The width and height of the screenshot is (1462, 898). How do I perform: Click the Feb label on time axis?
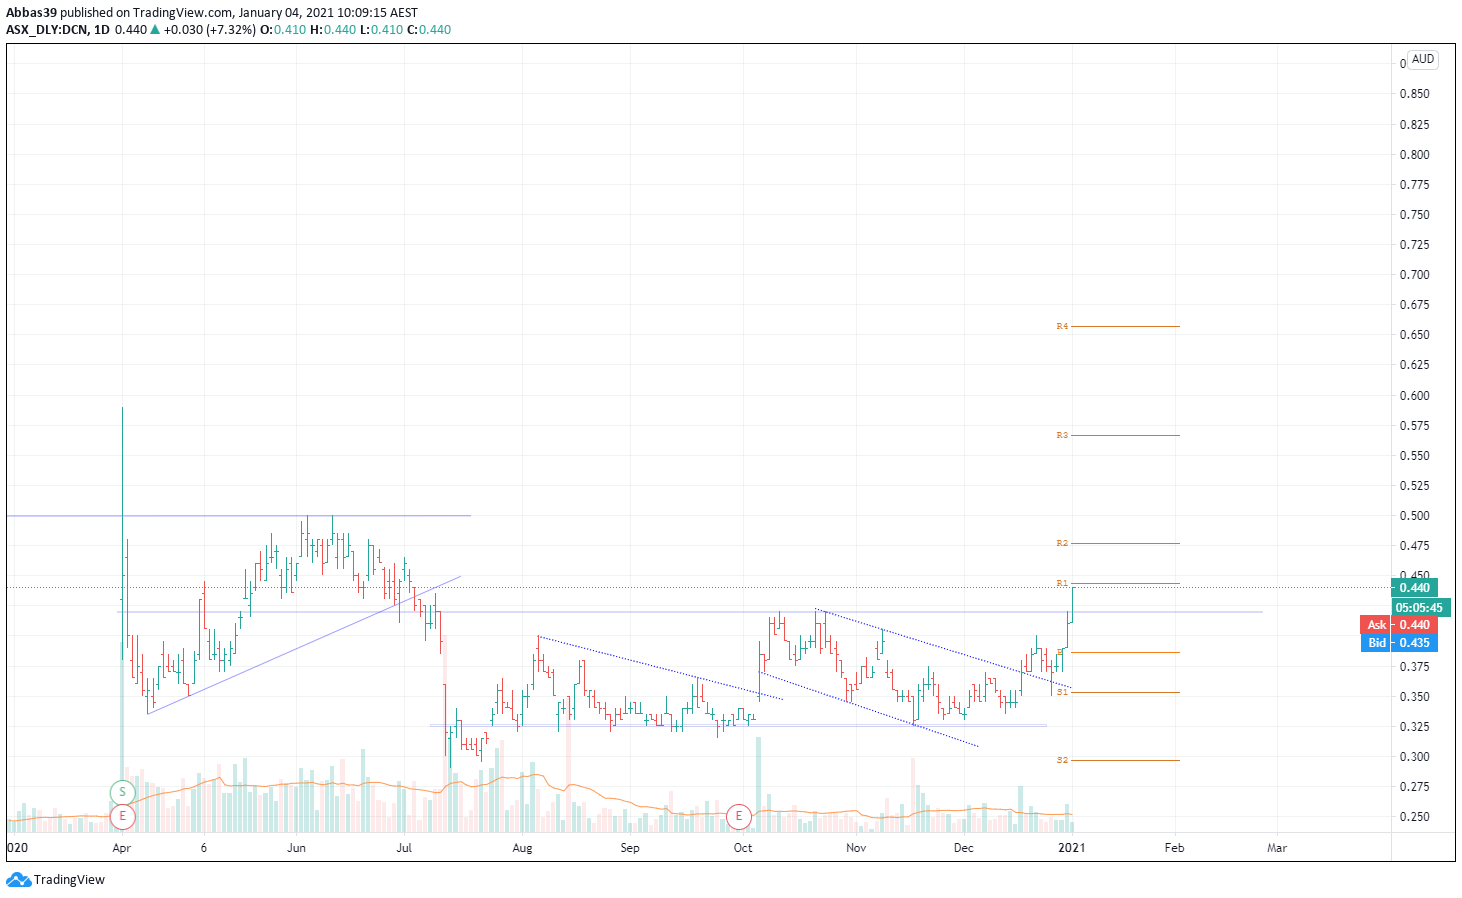click(1174, 848)
